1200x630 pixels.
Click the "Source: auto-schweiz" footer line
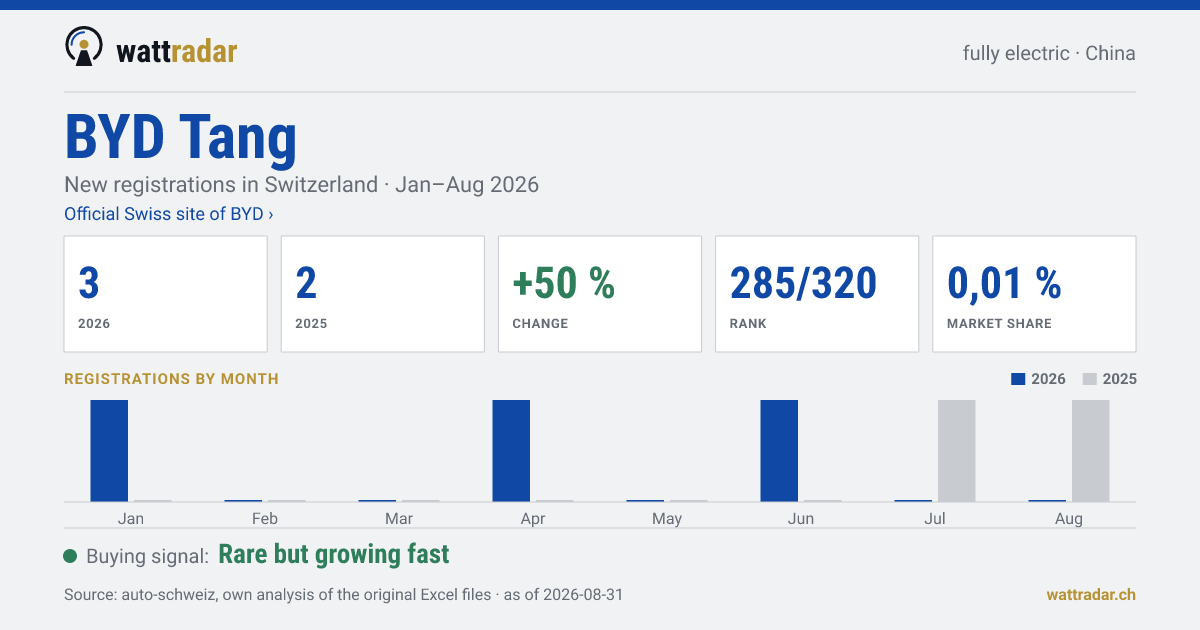tap(344, 594)
